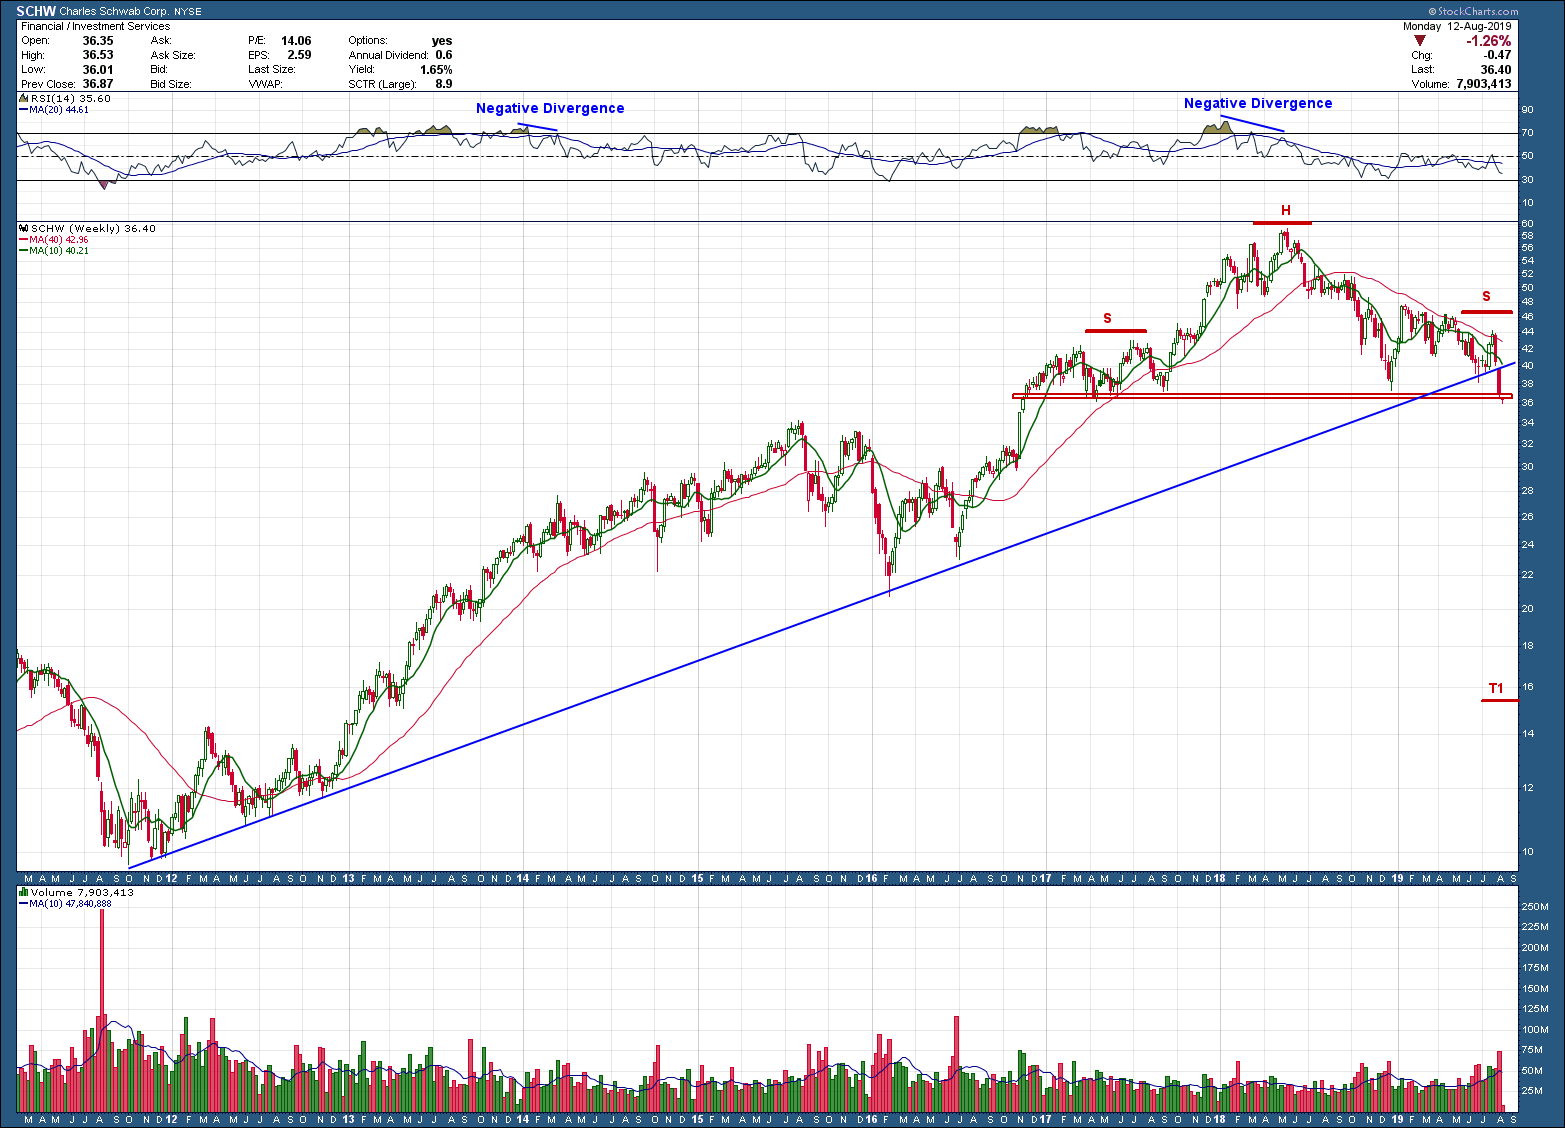Click the year 18 on price chart axis

point(1220,878)
